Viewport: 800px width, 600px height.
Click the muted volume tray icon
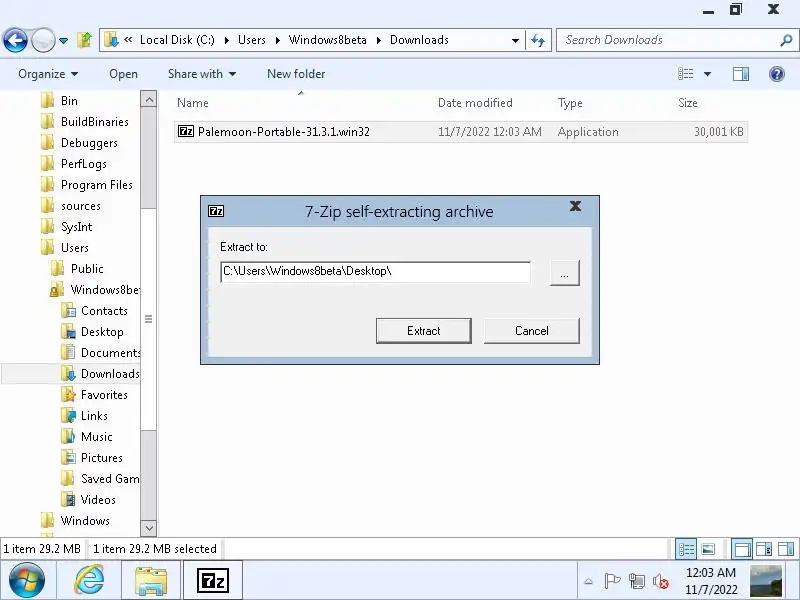coord(660,581)
